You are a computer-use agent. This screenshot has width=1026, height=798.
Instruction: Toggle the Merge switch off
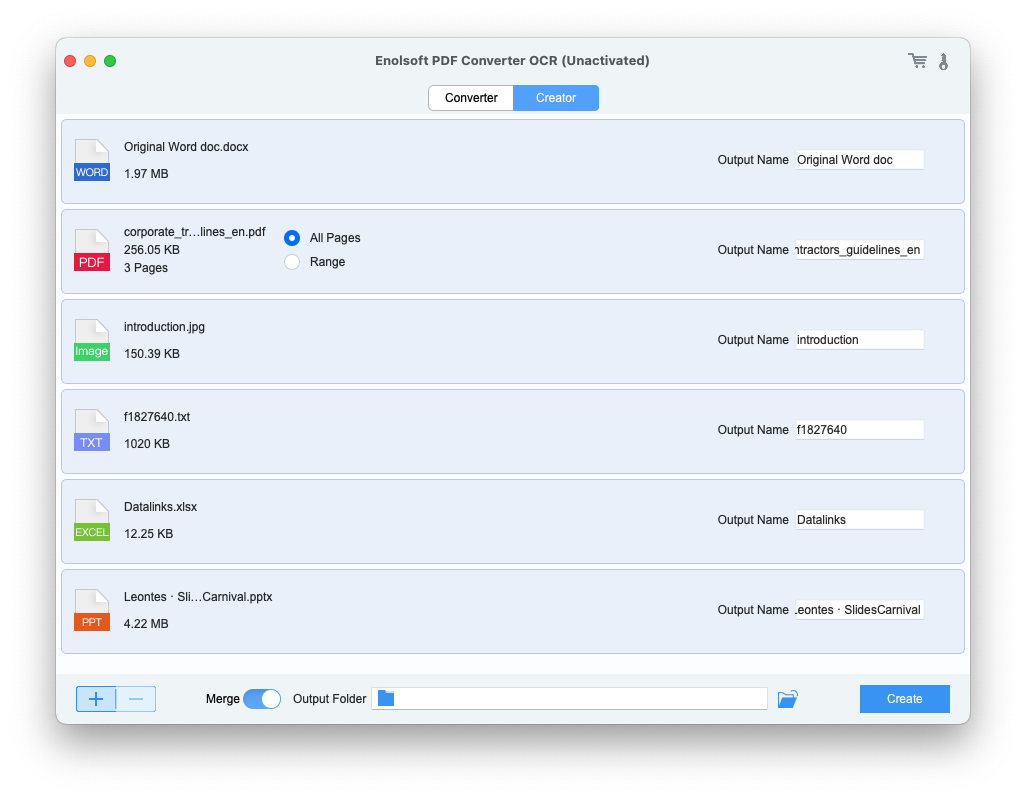point(262,699)
